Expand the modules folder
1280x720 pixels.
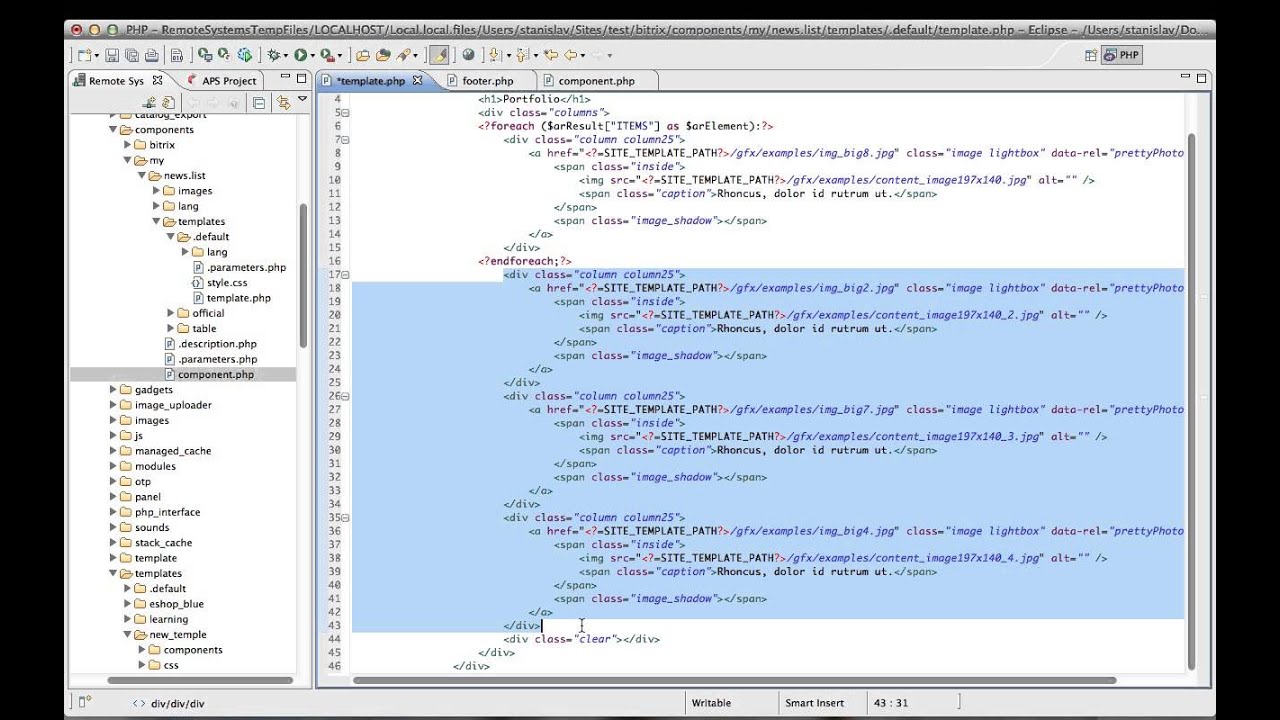coord(113,466)
